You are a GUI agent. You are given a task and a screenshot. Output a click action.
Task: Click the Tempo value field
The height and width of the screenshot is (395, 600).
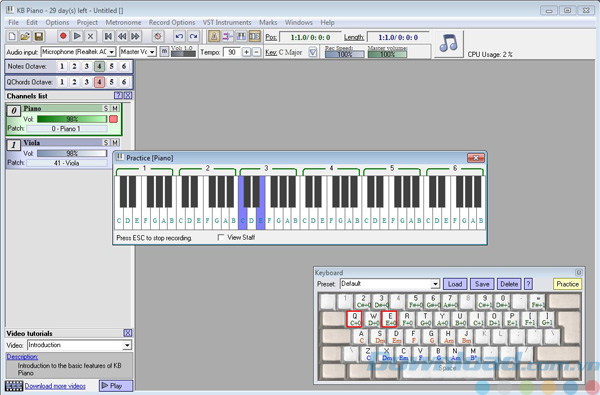point(232,52)
